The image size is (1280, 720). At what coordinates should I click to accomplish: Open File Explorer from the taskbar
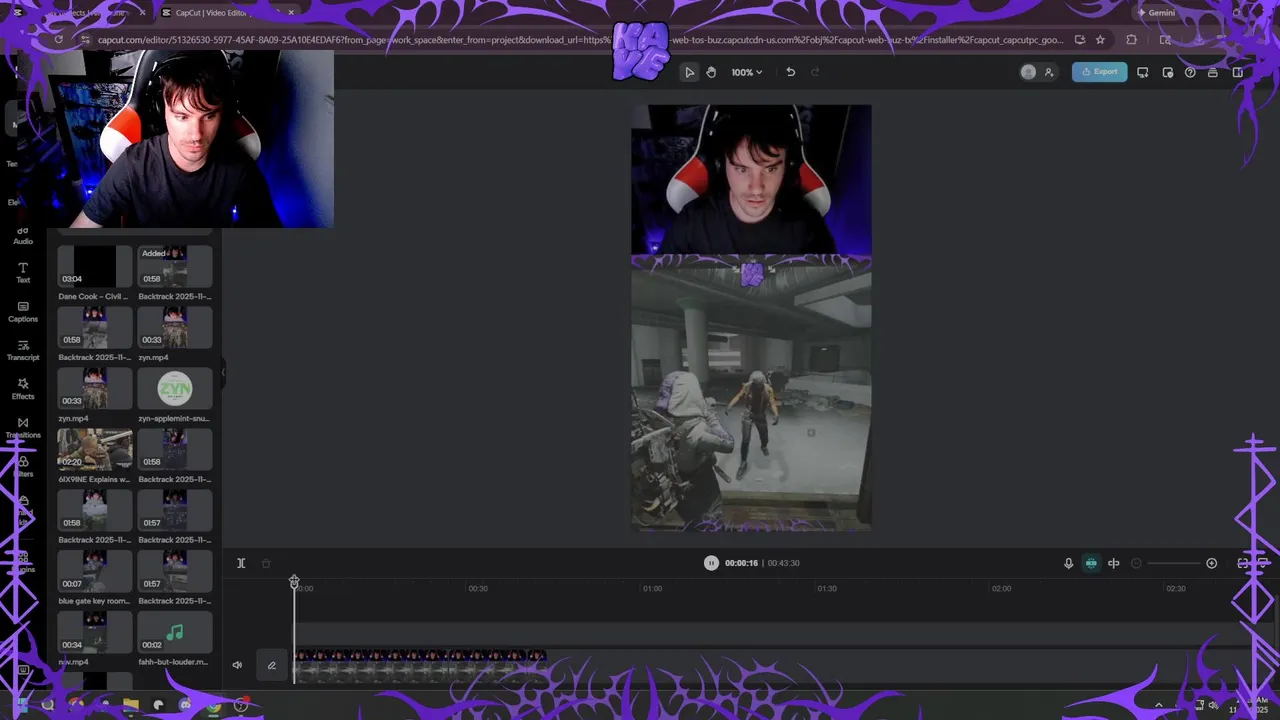(x=130, y=705)
